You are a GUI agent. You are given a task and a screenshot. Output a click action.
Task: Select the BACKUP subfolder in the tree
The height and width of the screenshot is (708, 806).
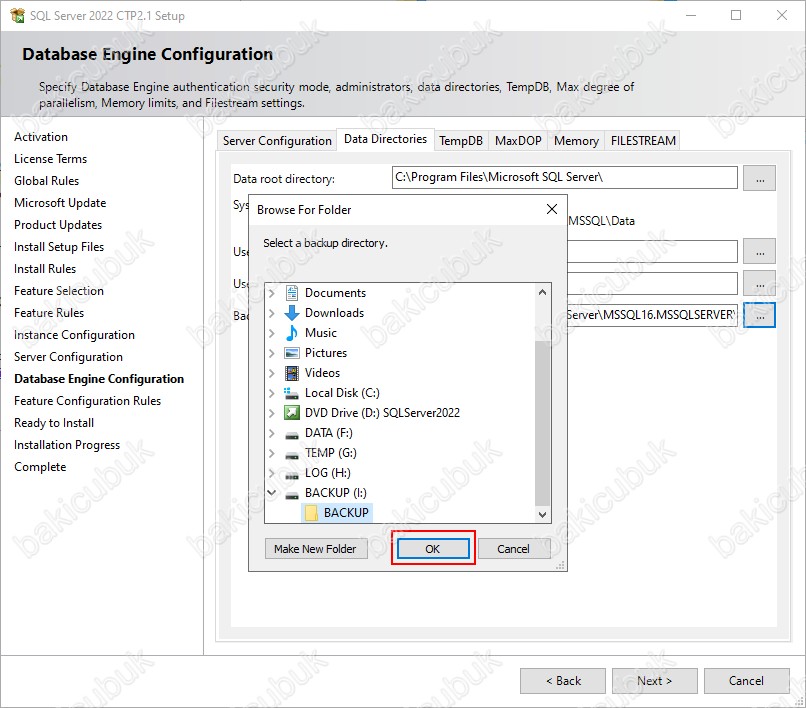click(346, 513)
